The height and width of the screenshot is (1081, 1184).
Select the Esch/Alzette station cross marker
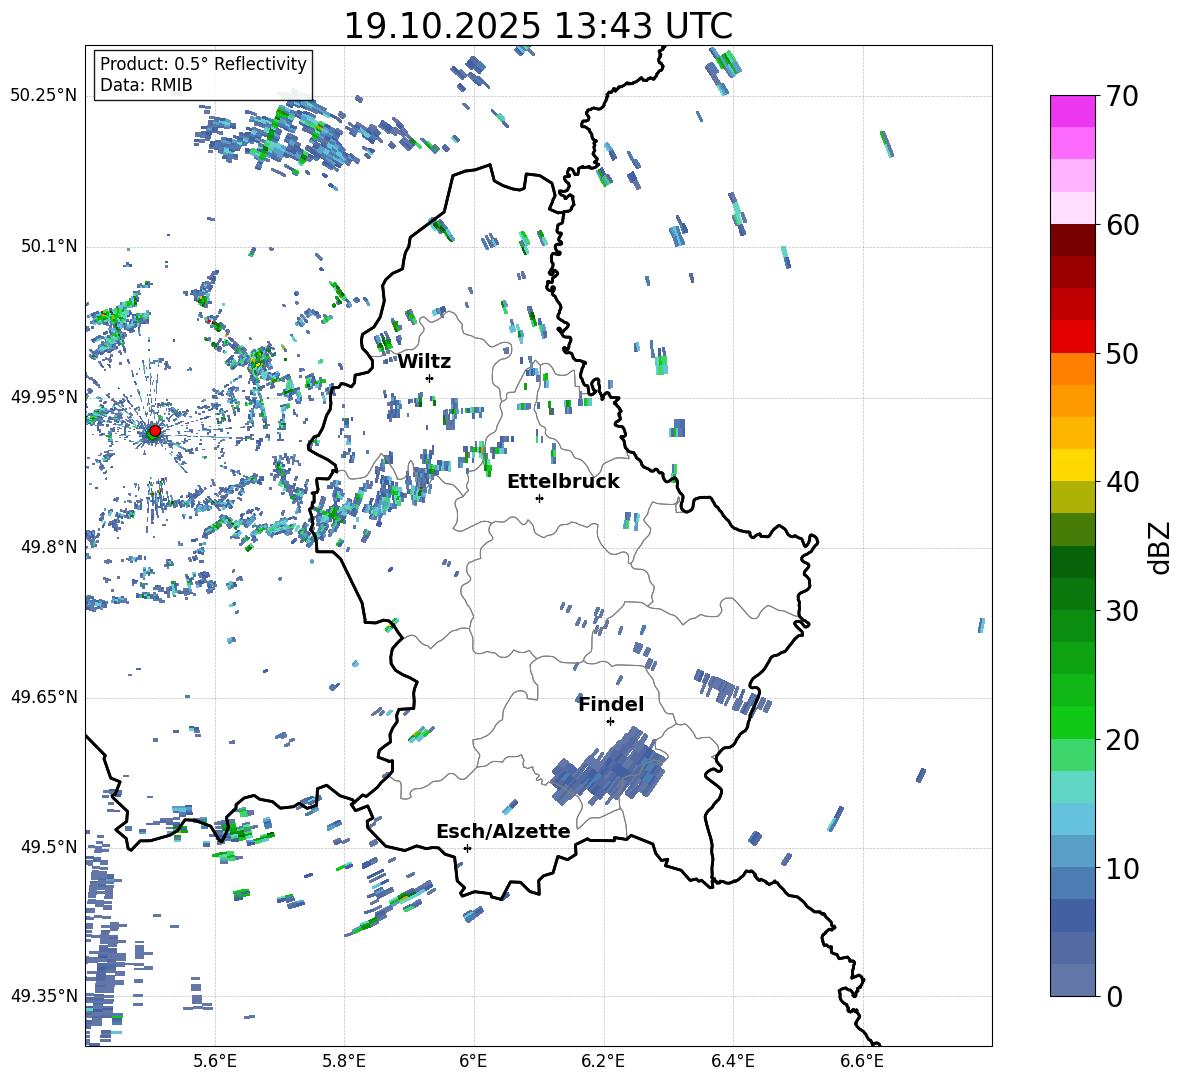coord(467,848)
